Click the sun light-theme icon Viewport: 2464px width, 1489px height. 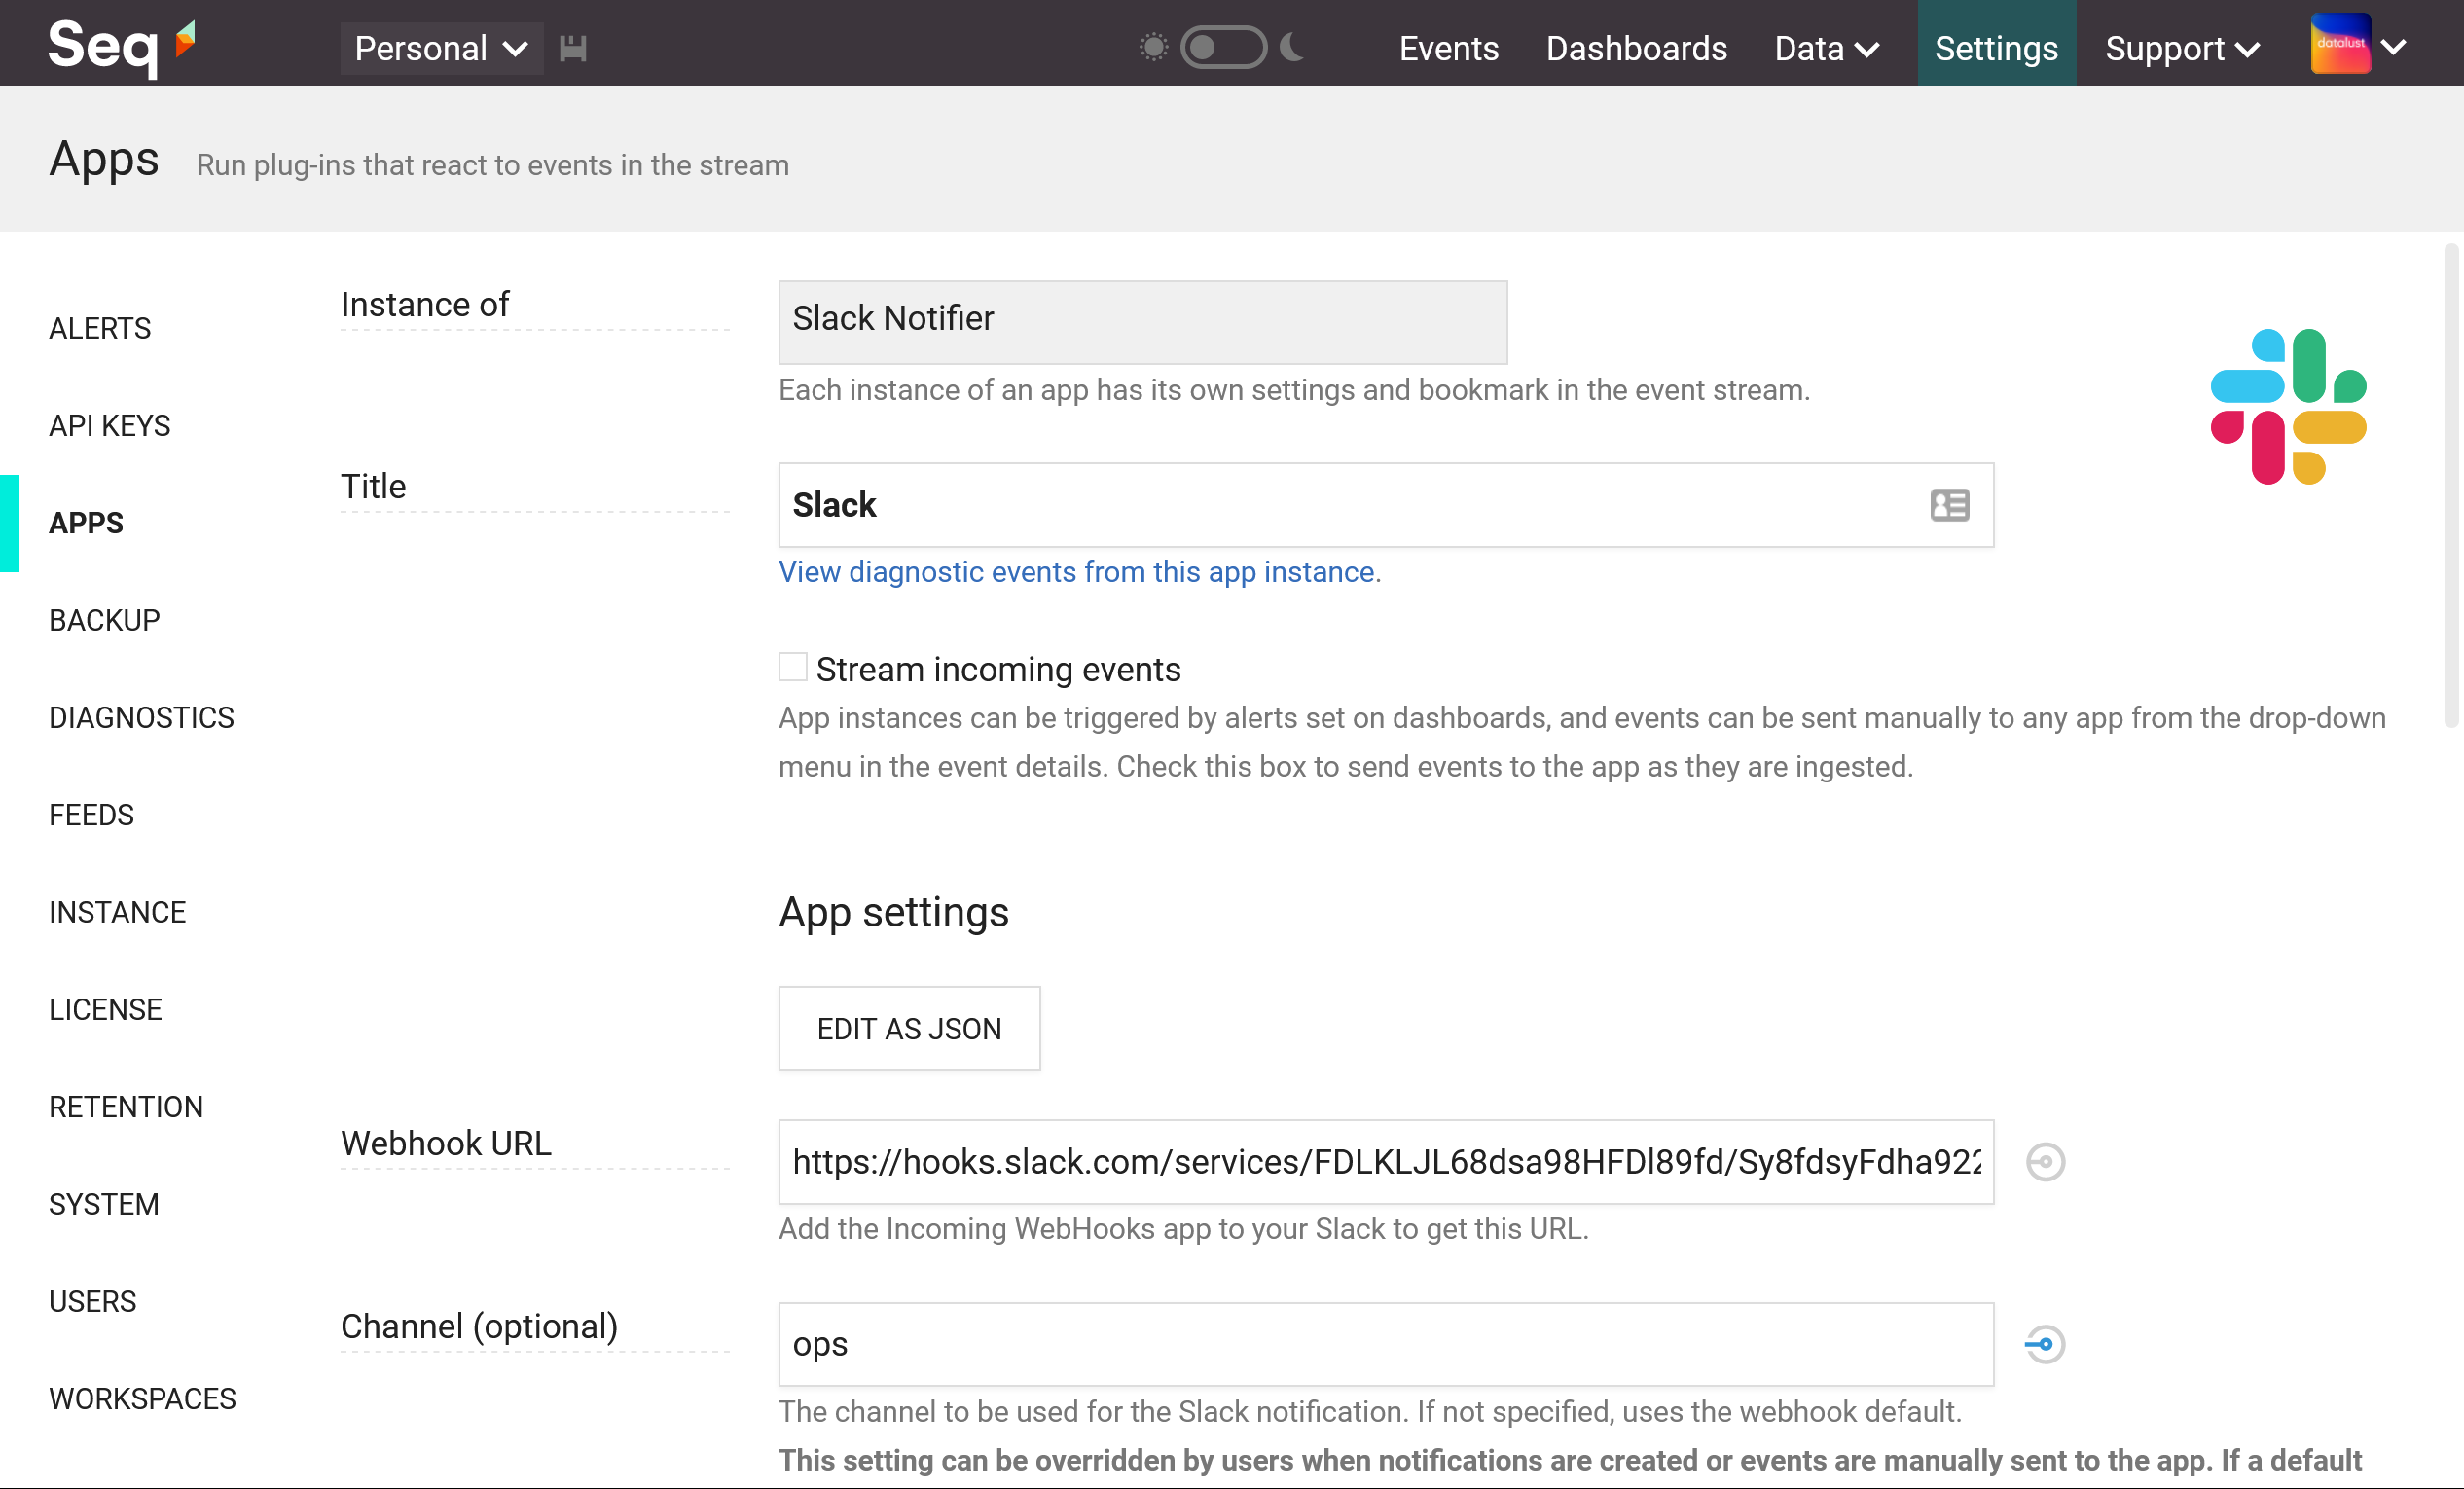tap(1153, 47)
